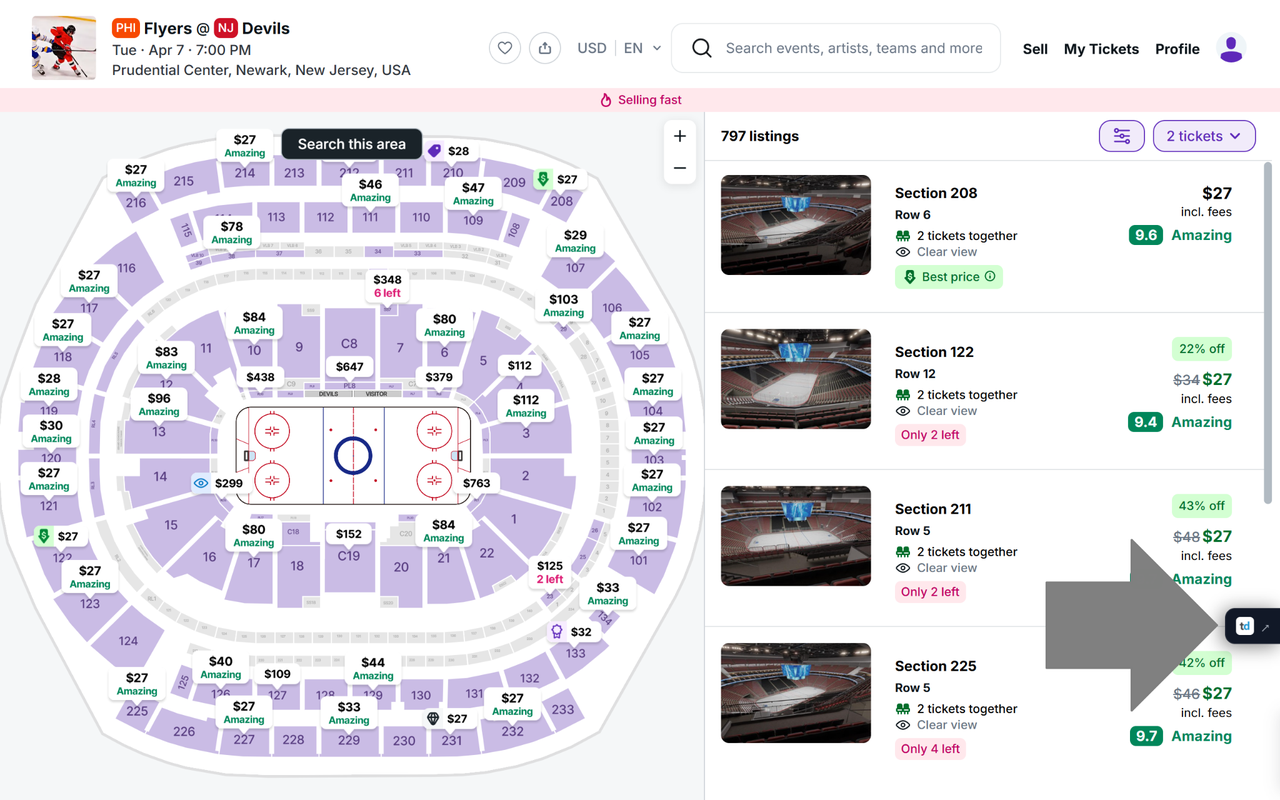The width and height of the screenshot is (1280, 800).
Task: Click the share event icon
Action: [x=545, y=48]
